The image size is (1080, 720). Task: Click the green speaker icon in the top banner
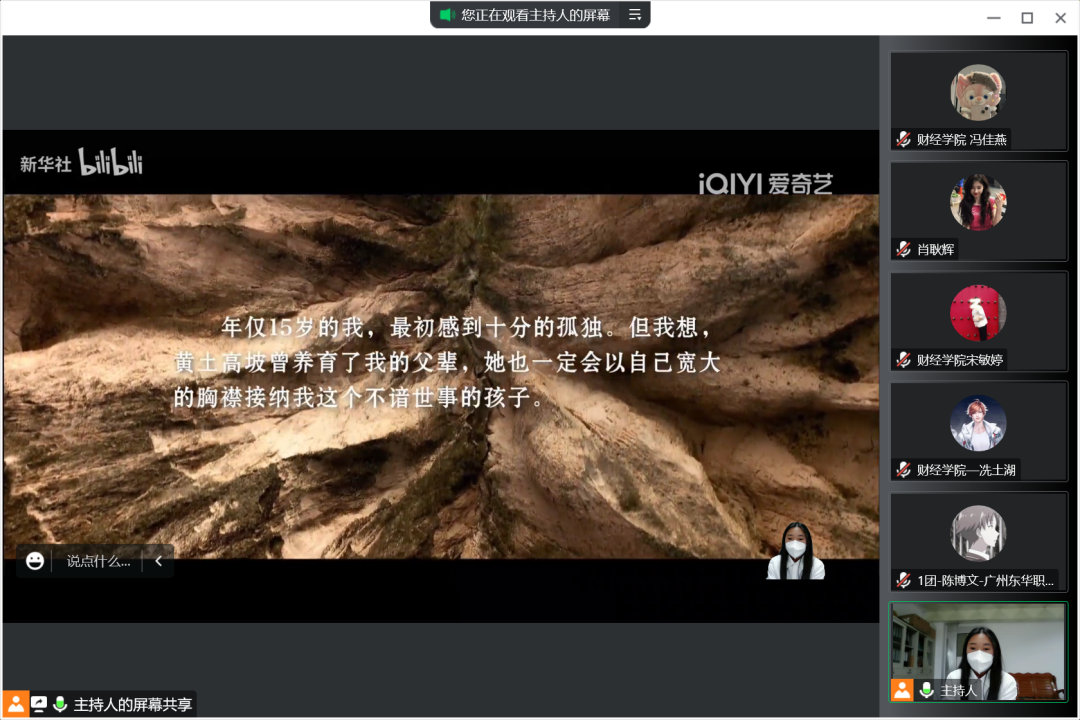(447, 14)
